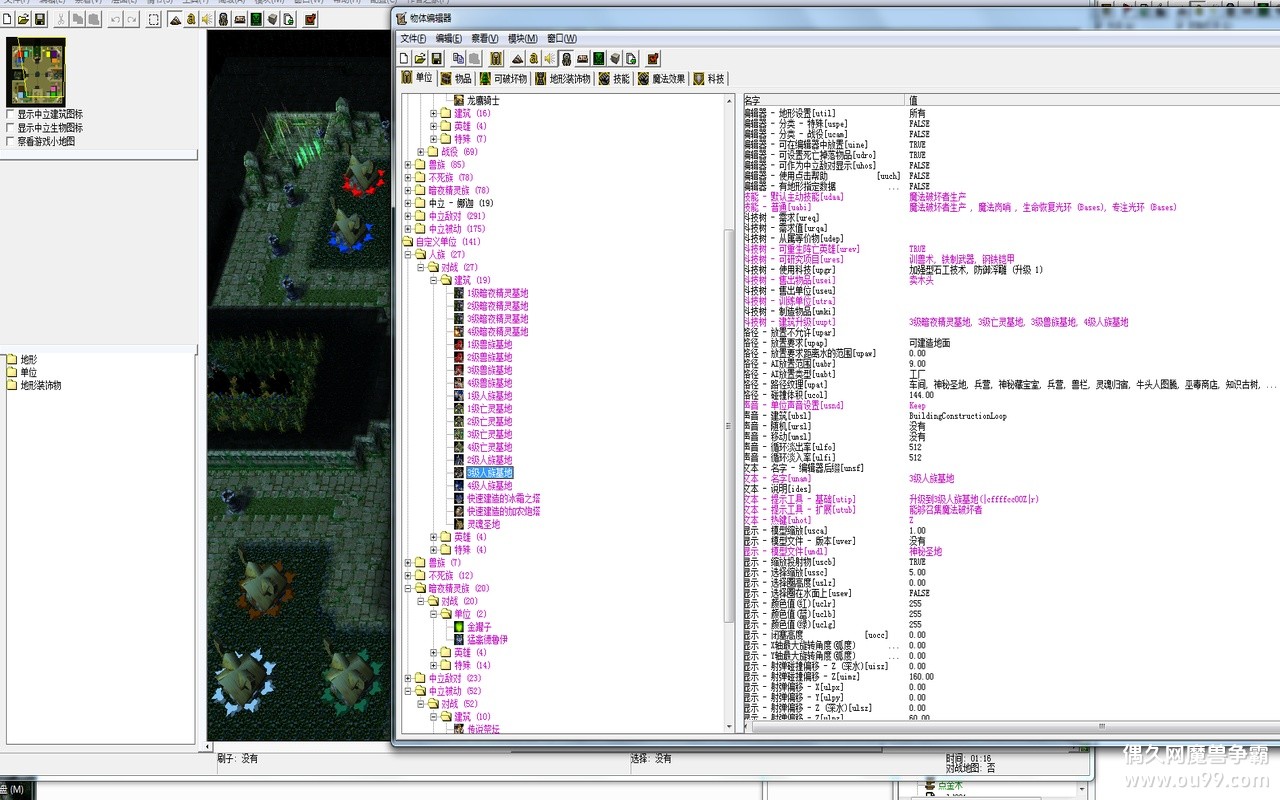
Task: Click Save map icon in main editor toolbar
Action: click(40, 20)
